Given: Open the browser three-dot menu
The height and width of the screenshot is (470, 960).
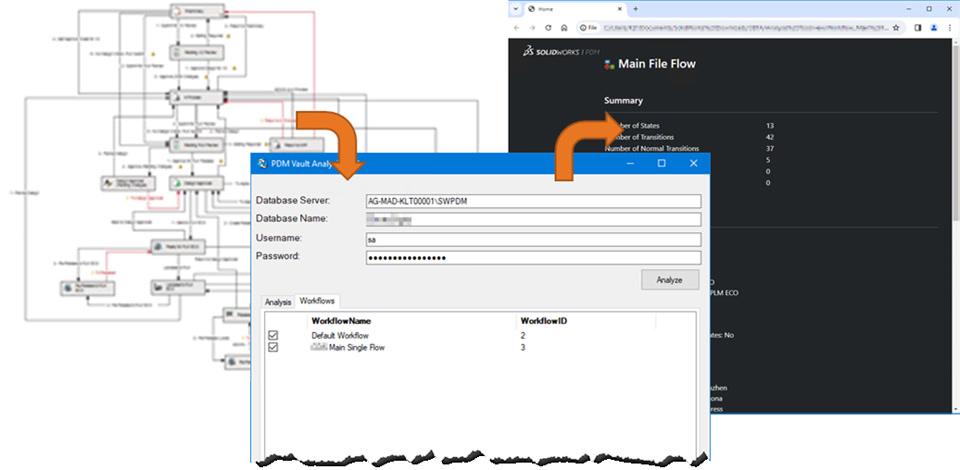Looking at the screenshot, I should (x=949, y=28).
